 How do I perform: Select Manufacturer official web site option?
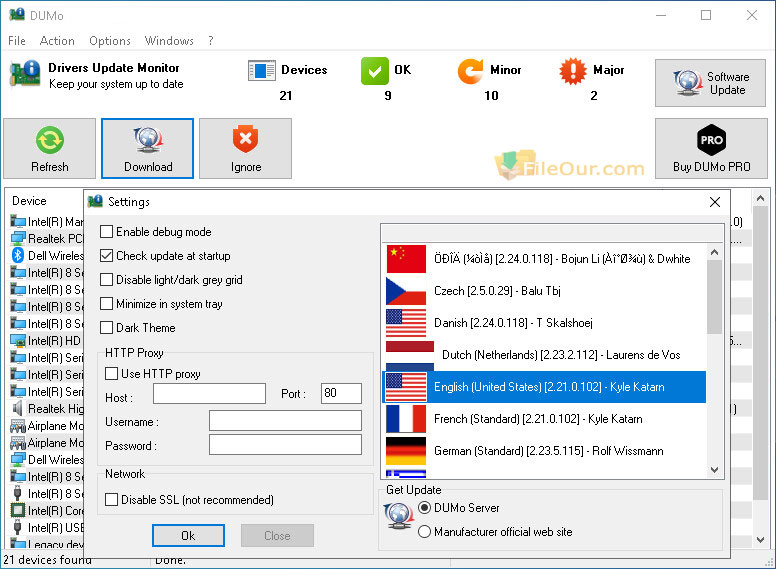424,532
